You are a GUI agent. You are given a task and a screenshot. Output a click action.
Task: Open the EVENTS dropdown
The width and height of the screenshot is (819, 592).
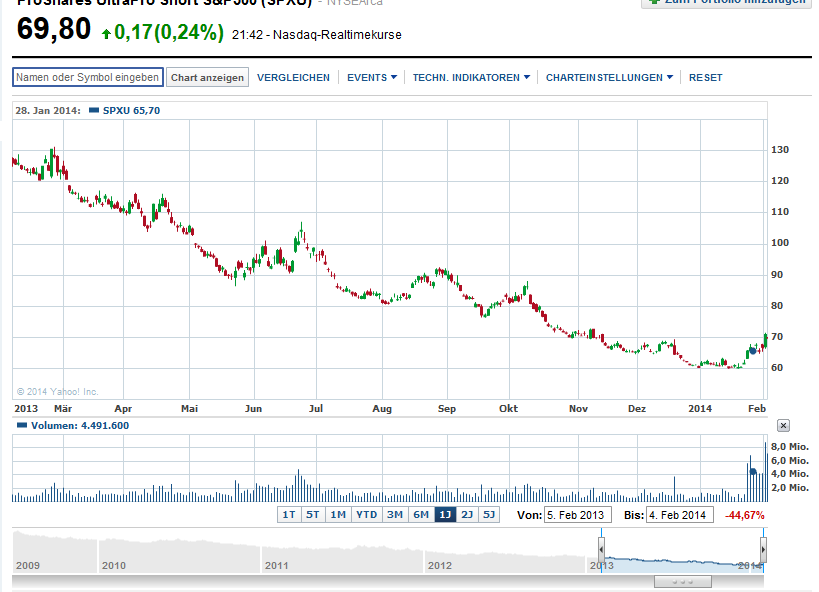tap(372, 77)
